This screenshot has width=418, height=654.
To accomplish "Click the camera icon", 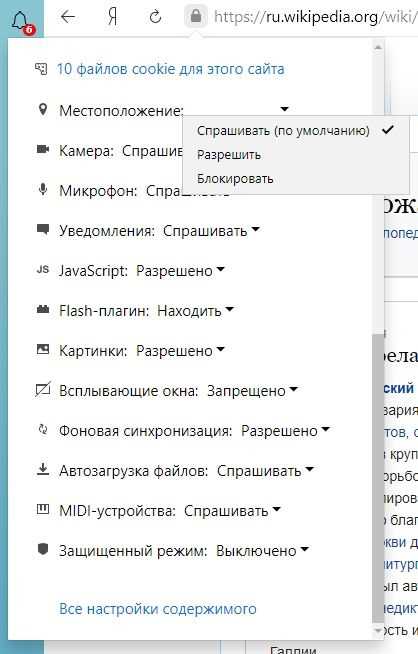I will (43, 149).
